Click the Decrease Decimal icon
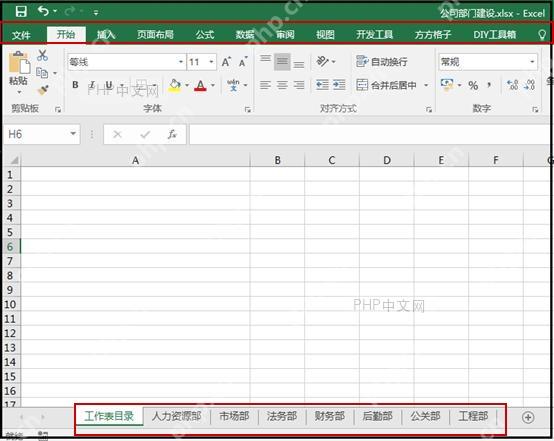This screenshot has height=441, width=554. (530, 85)
